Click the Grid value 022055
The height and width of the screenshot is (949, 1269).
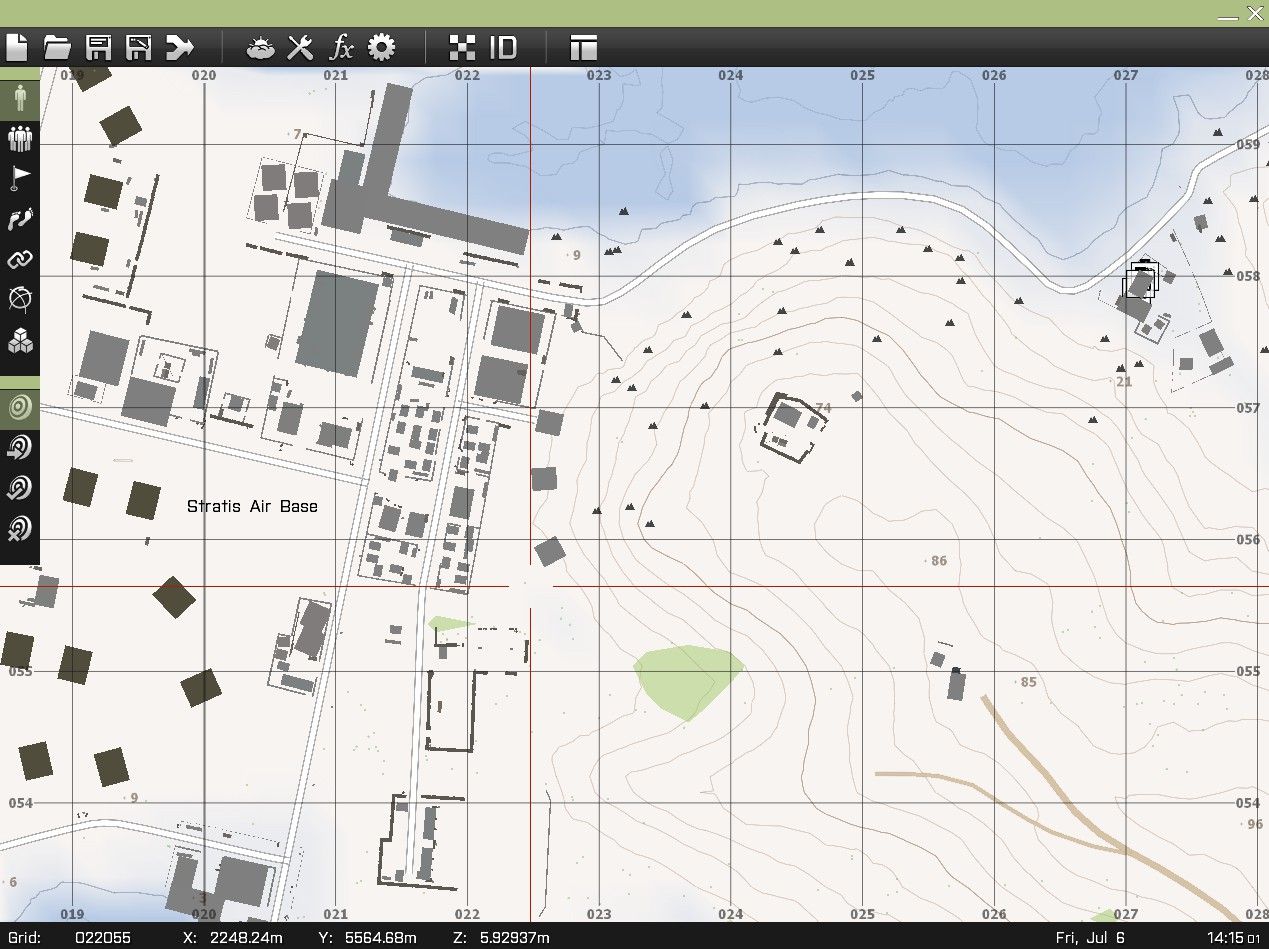tap(101, 938)
